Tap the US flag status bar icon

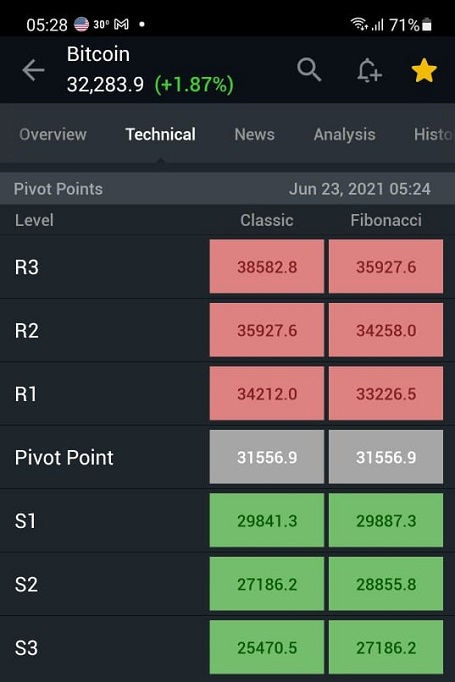click(x=81, y=24)
